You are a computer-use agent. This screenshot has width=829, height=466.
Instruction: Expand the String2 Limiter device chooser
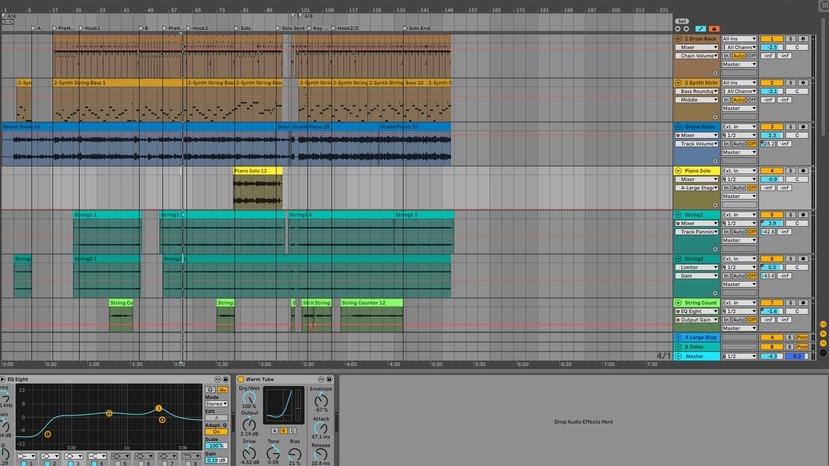click(698, 267)
